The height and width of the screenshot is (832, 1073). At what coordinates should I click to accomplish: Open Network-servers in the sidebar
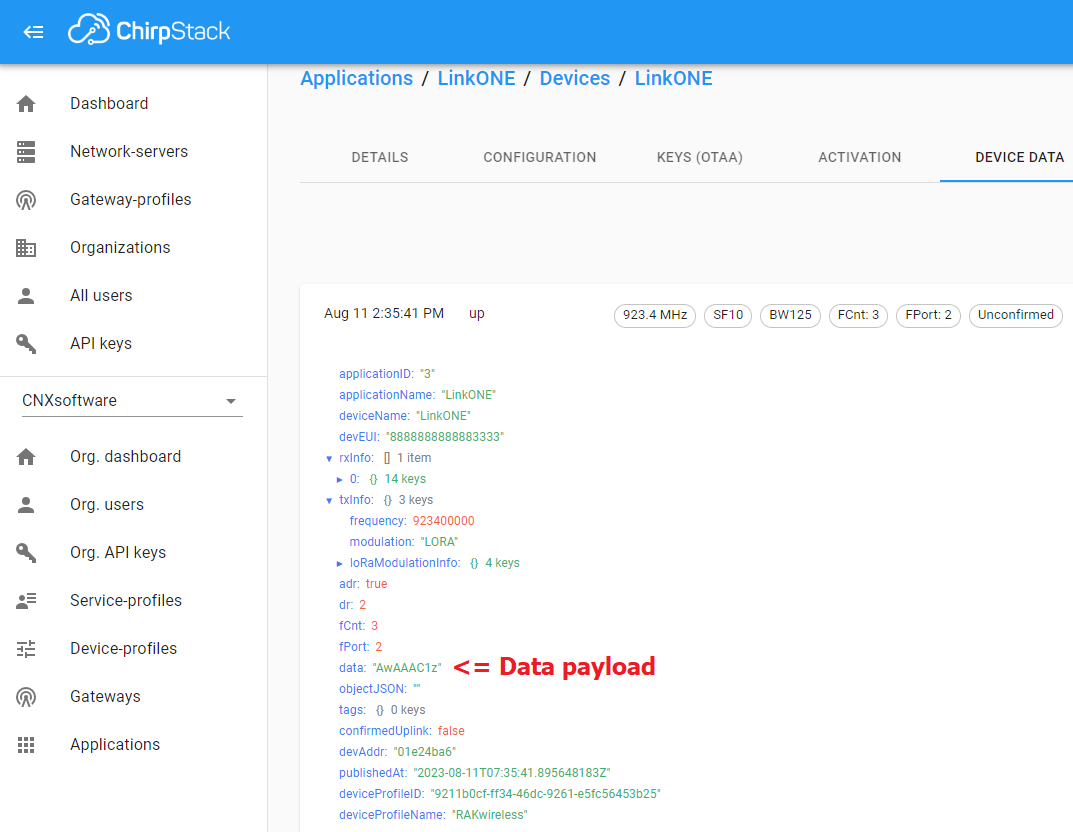(129, 151)
